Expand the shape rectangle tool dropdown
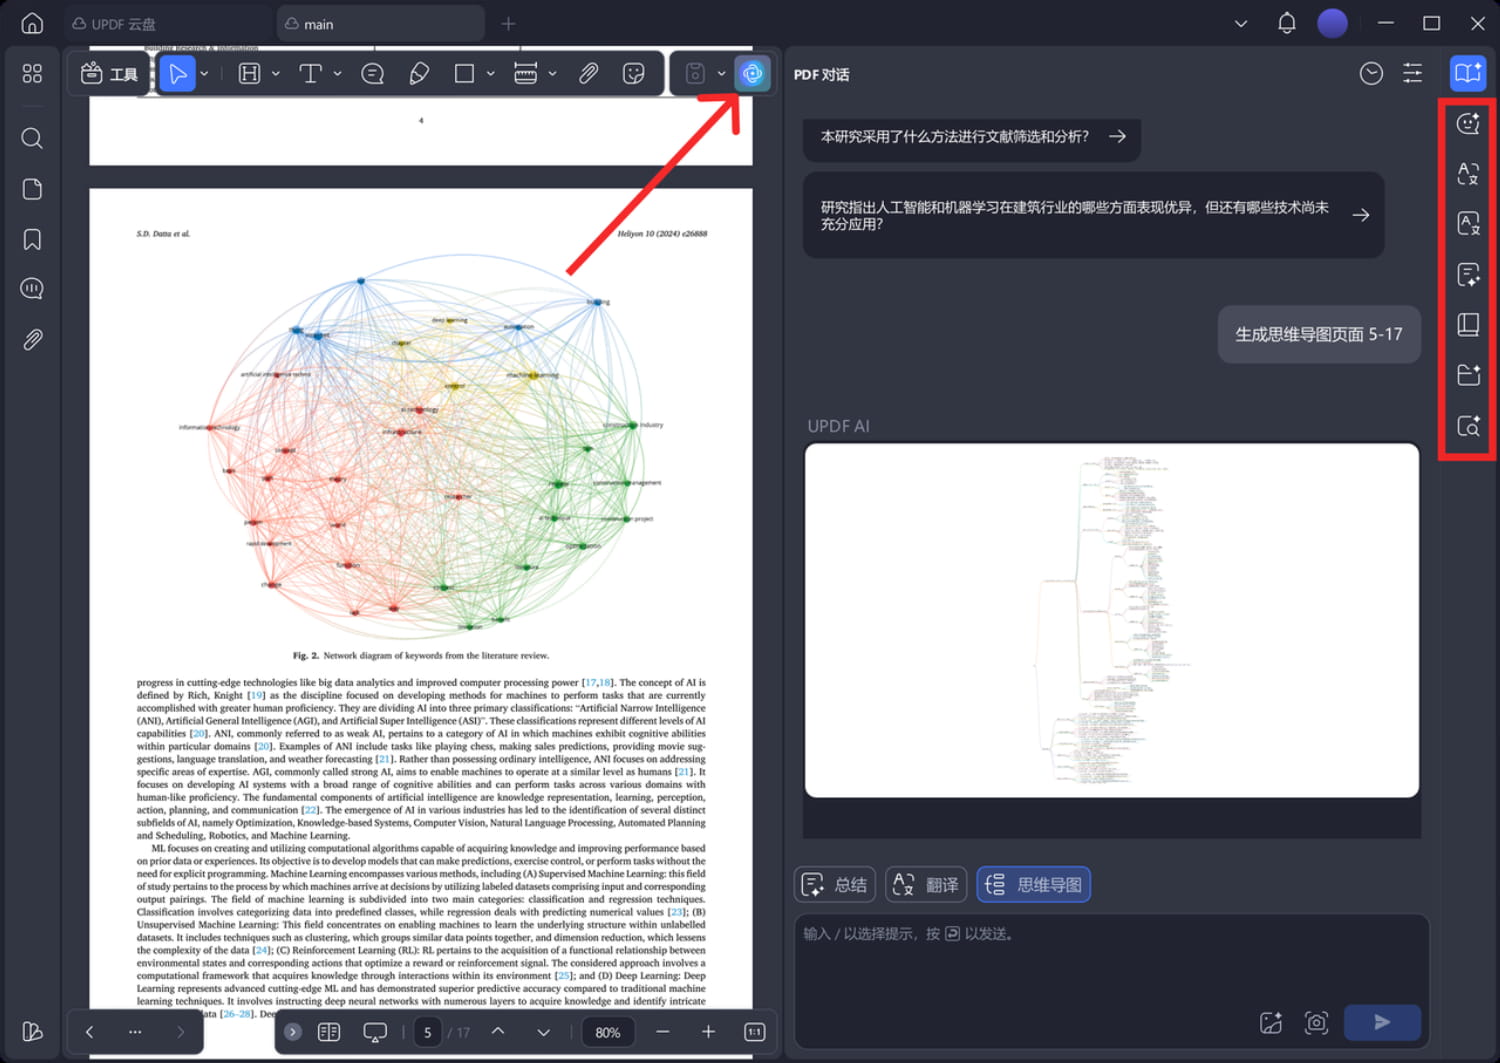Viewport: 1500px width, 1063px height. 490,73
